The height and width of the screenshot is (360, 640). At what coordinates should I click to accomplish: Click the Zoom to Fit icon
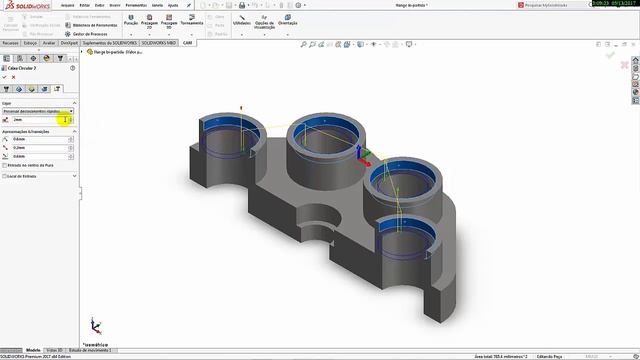(x=303, y=44)
